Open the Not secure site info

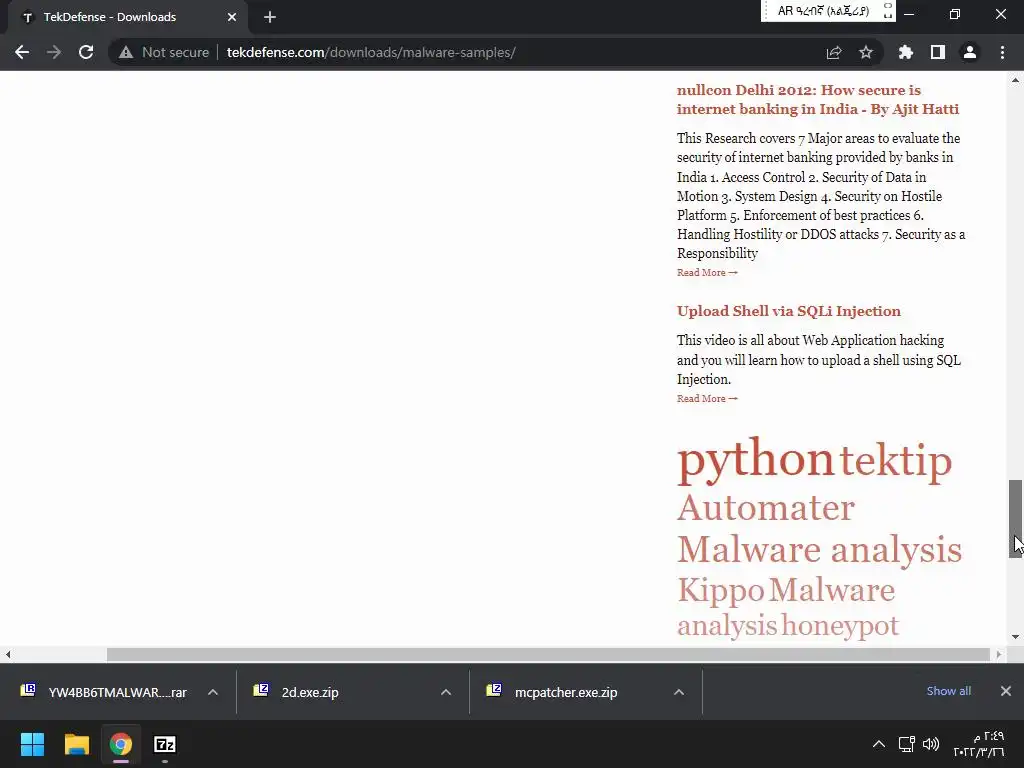163,52
